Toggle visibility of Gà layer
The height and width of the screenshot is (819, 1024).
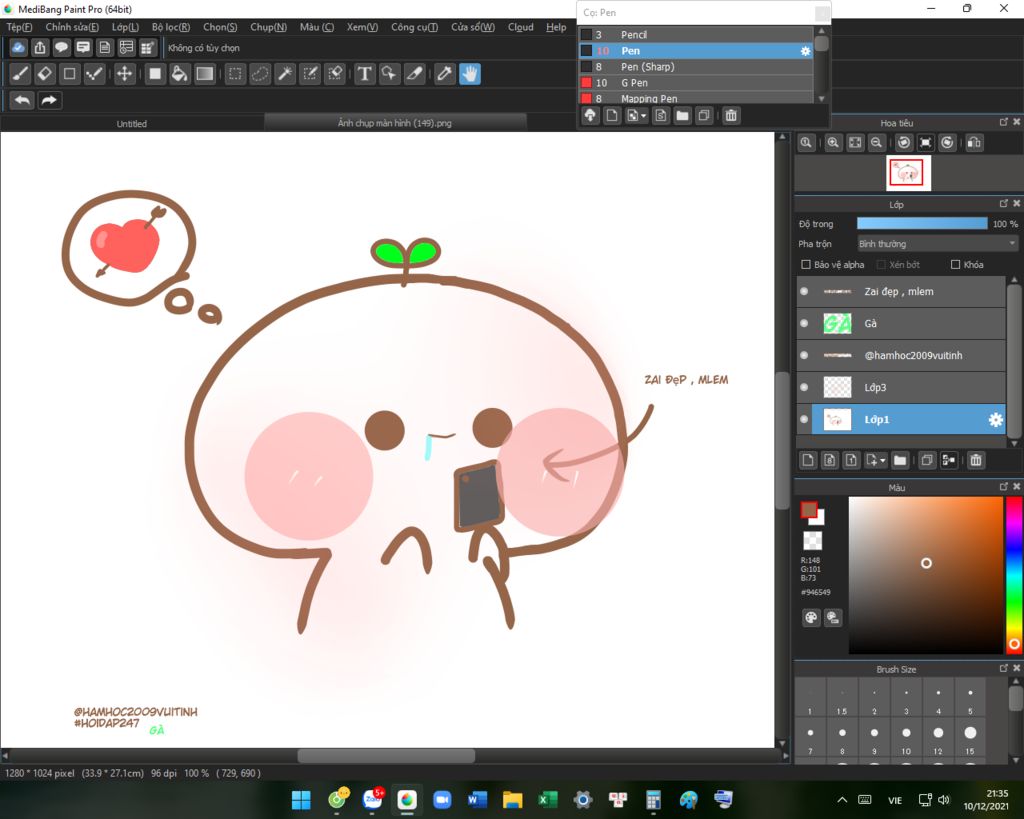tap(804, 323)
